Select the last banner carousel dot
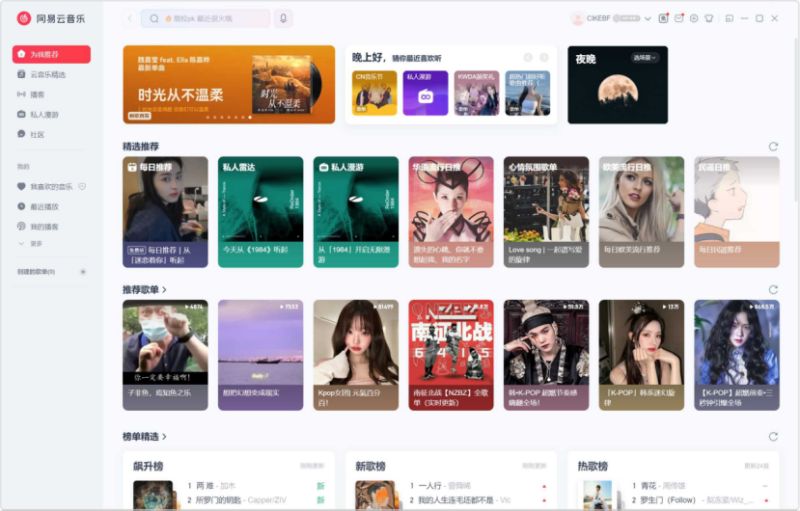This screenshot has height=511, width=800. (x=249, y=117)
